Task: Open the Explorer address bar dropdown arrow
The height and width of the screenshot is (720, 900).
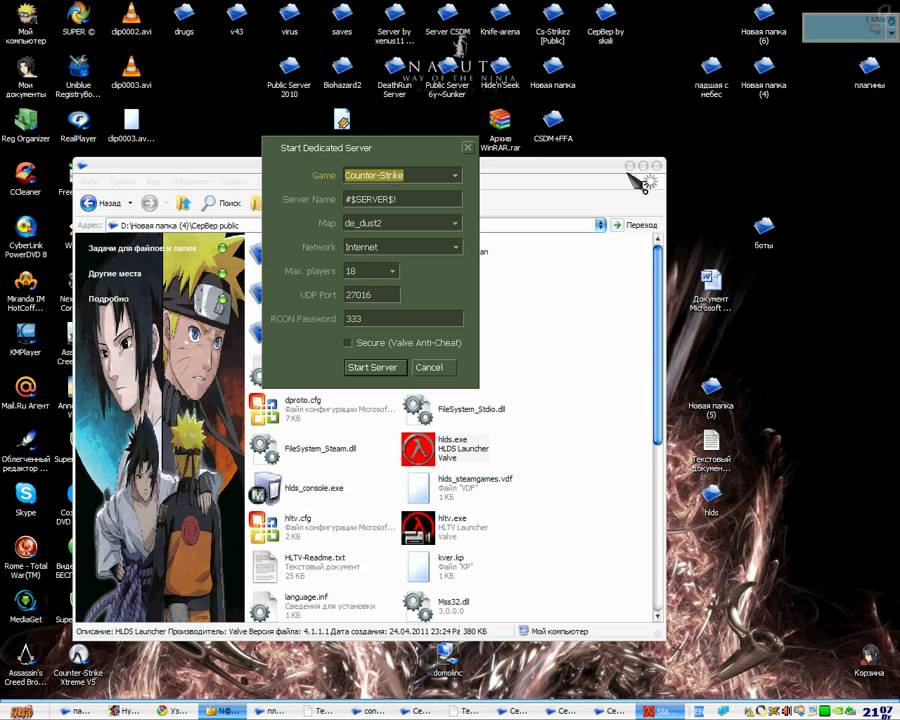Action: click(600, 225)
